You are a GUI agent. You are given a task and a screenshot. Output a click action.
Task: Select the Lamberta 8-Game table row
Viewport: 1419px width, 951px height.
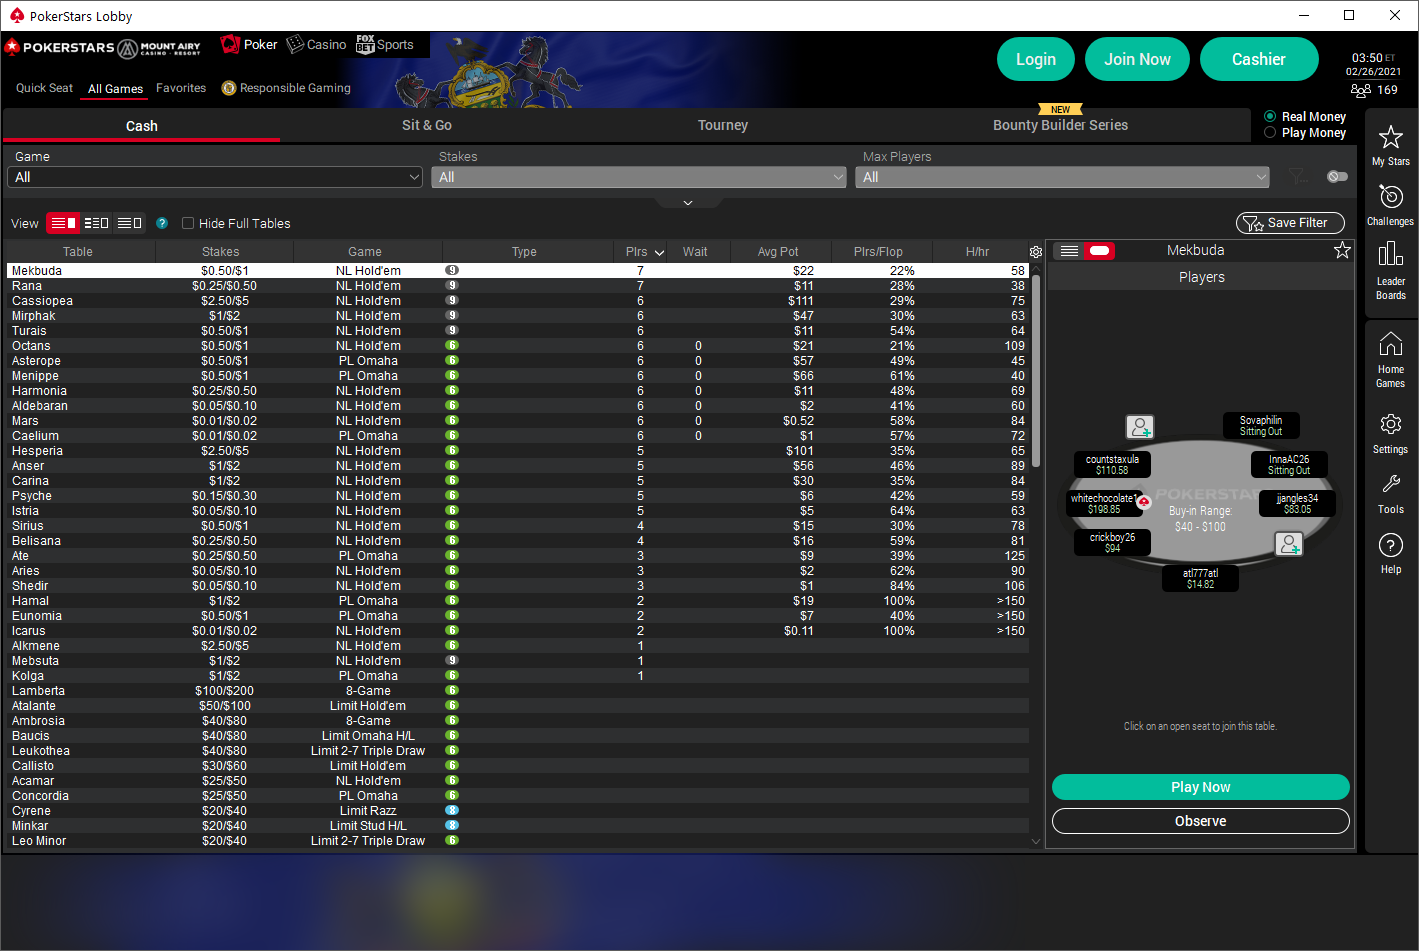tap(517, 691)
